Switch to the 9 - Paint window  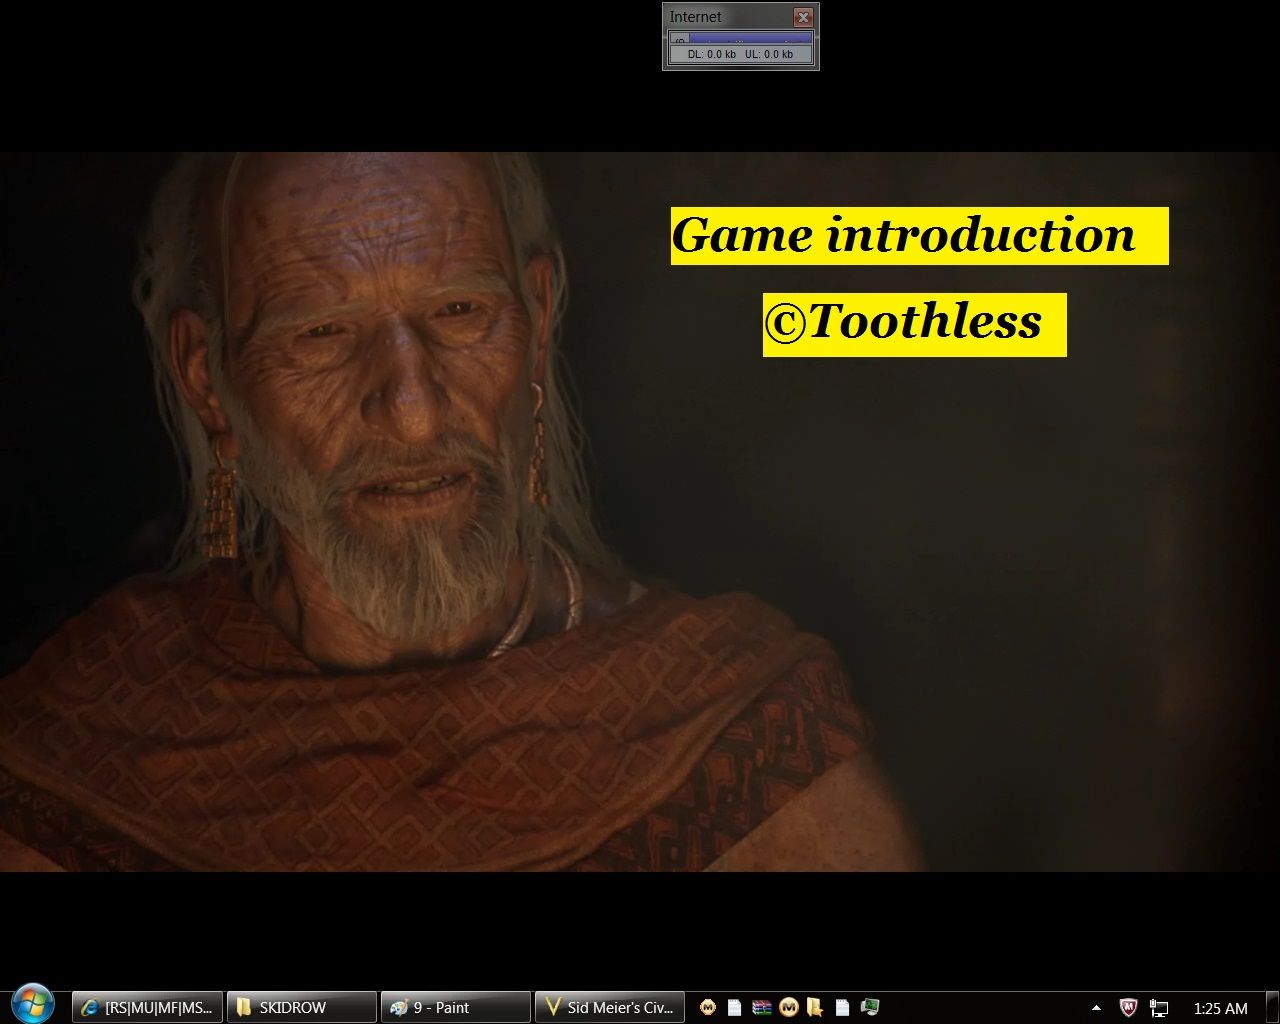click(x=456, y=1007)
